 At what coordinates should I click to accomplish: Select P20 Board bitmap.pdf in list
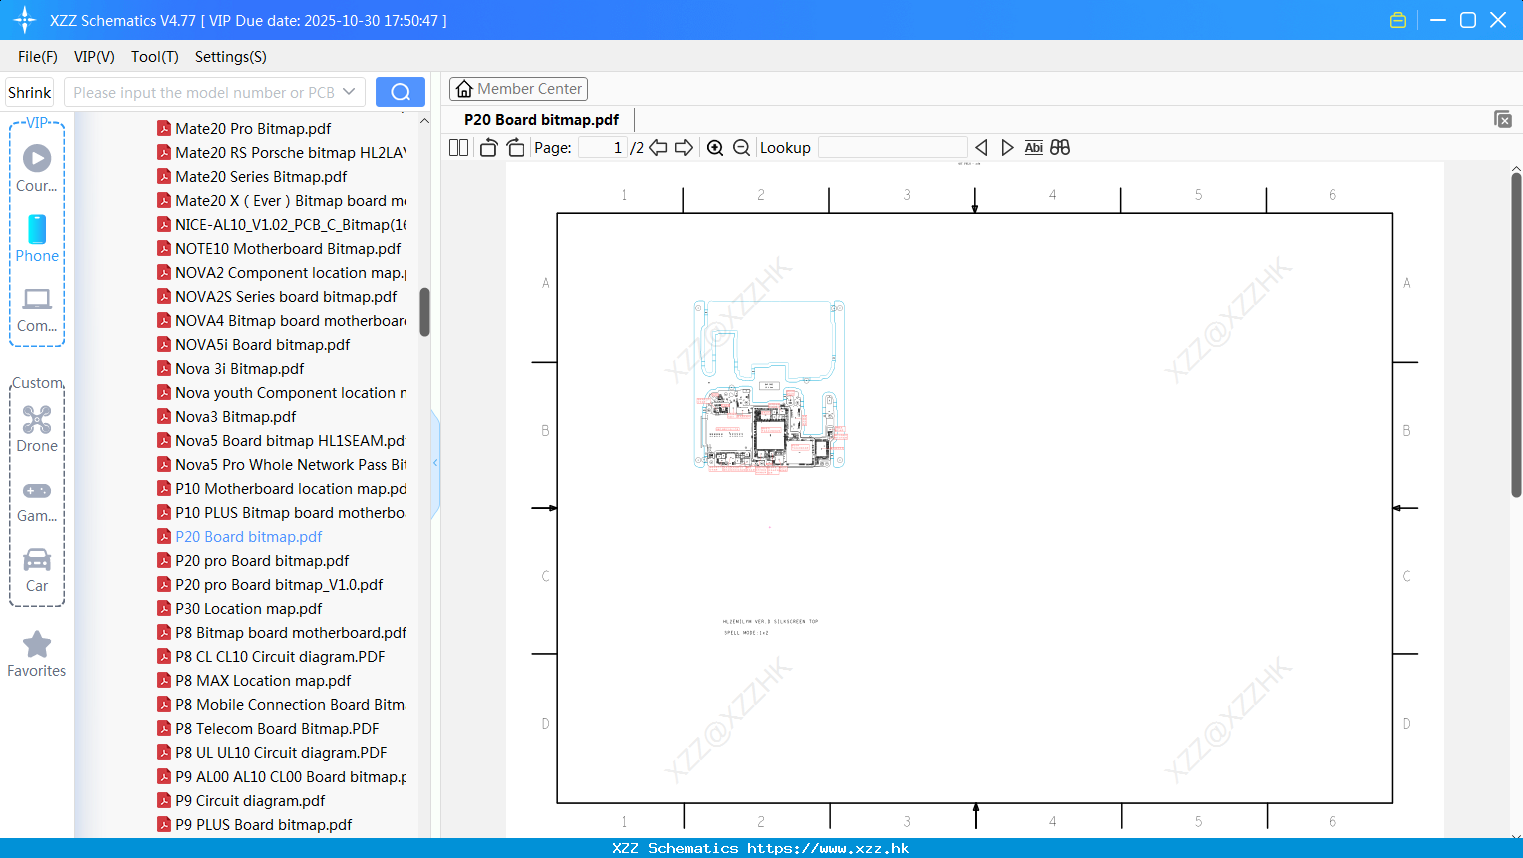click(240, 536)
